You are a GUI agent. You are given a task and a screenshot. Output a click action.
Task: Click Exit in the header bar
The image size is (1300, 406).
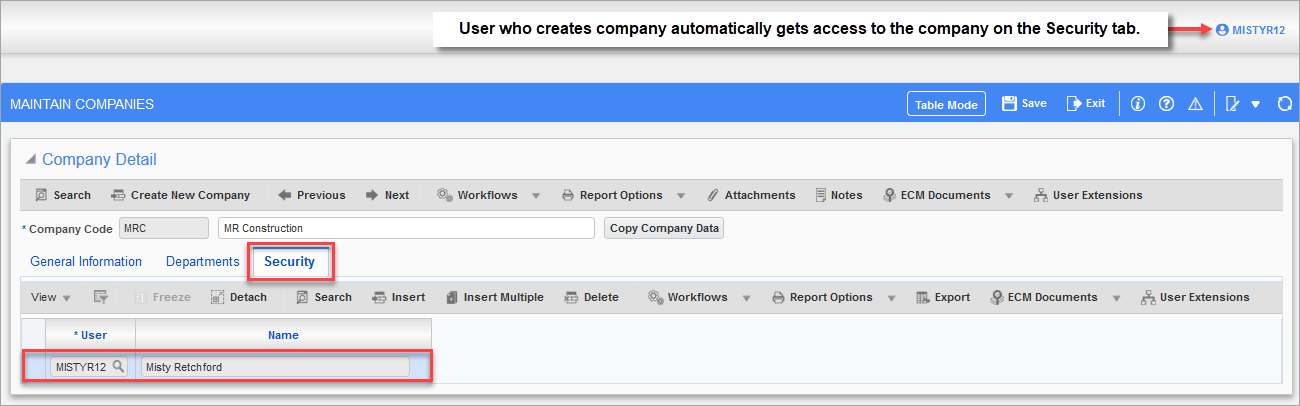(x=1086, y=103)
